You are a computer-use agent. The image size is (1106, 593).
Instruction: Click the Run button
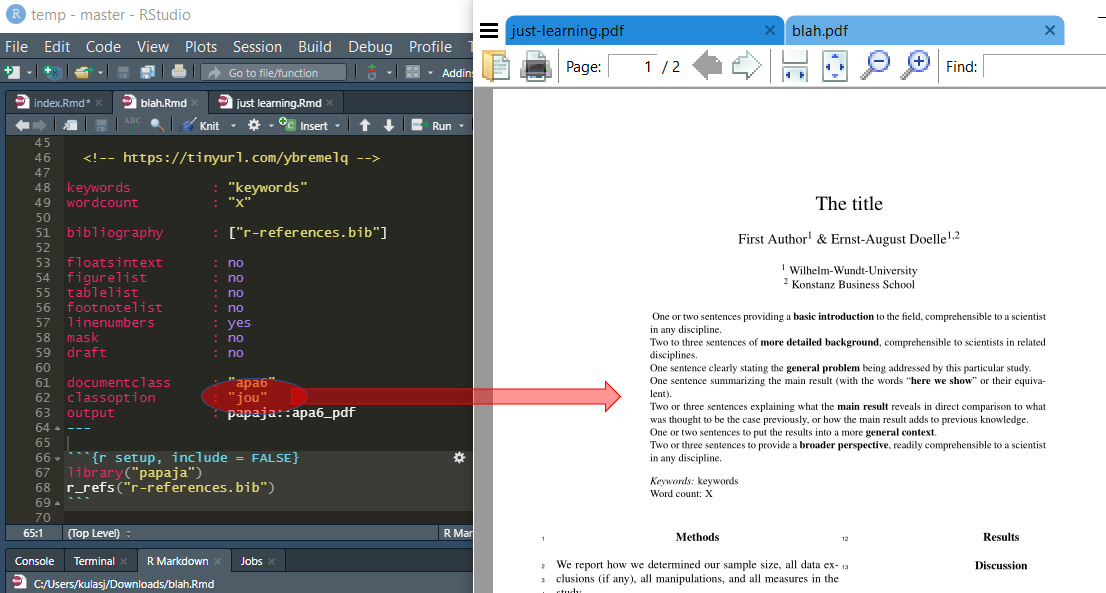pyautogui.click(x=432, y=126)
